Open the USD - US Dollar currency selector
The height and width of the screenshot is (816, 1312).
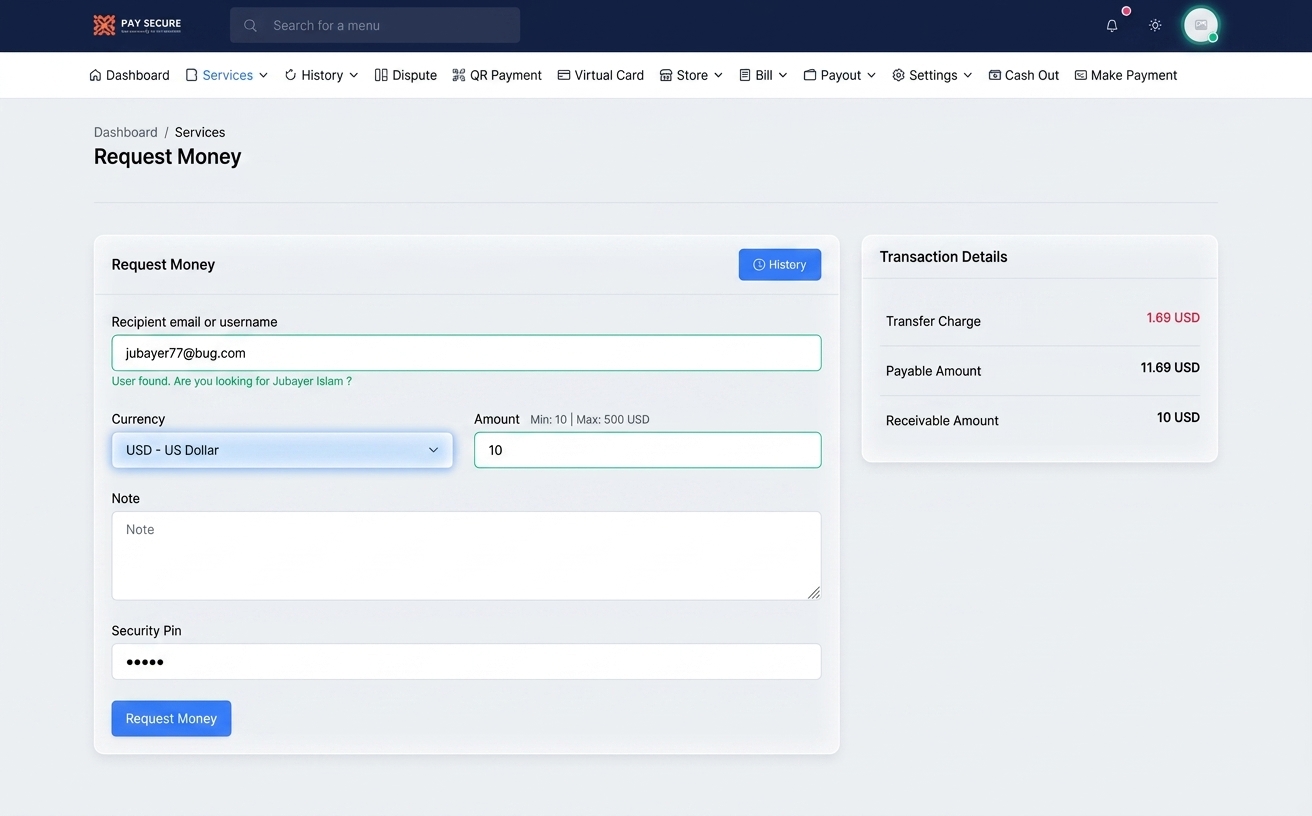pos(282,450)
